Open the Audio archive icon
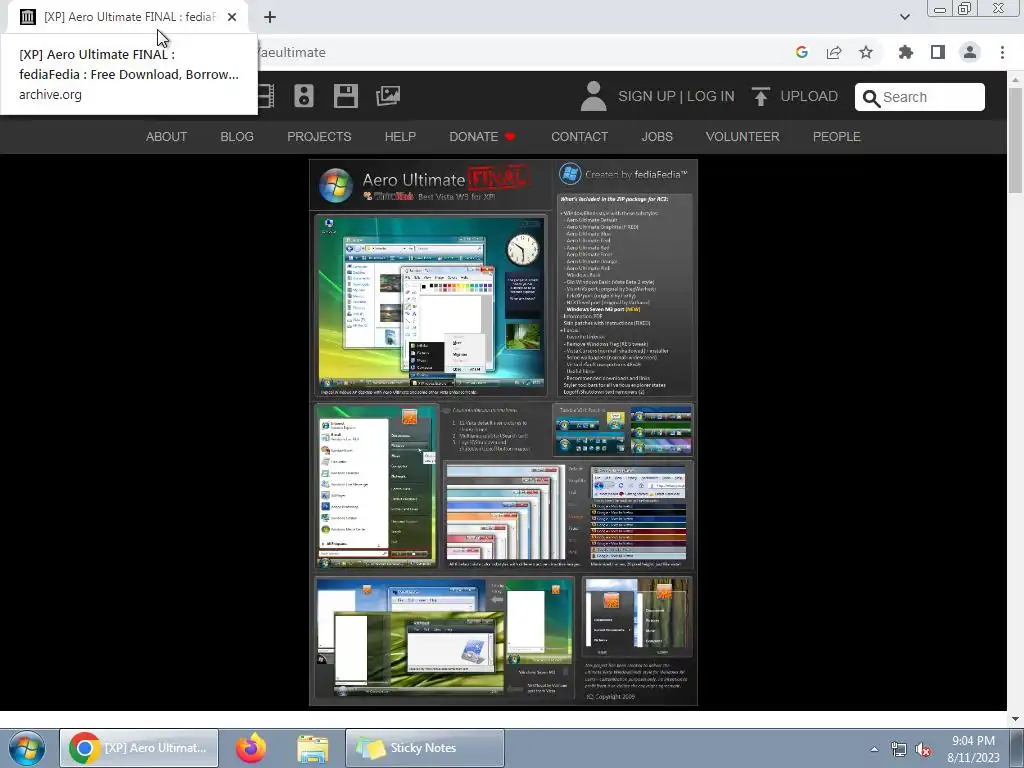Viewport: 1024px width, 768px height. [304, 96]
